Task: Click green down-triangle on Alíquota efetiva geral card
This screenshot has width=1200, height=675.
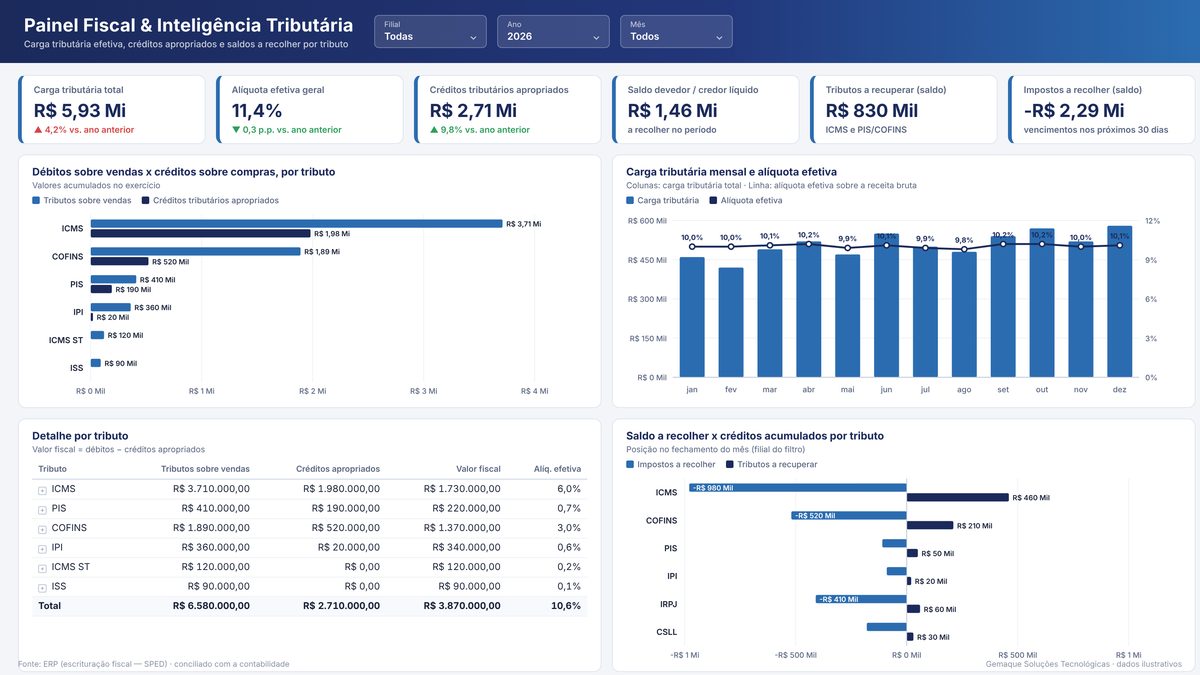Action: 236,130
